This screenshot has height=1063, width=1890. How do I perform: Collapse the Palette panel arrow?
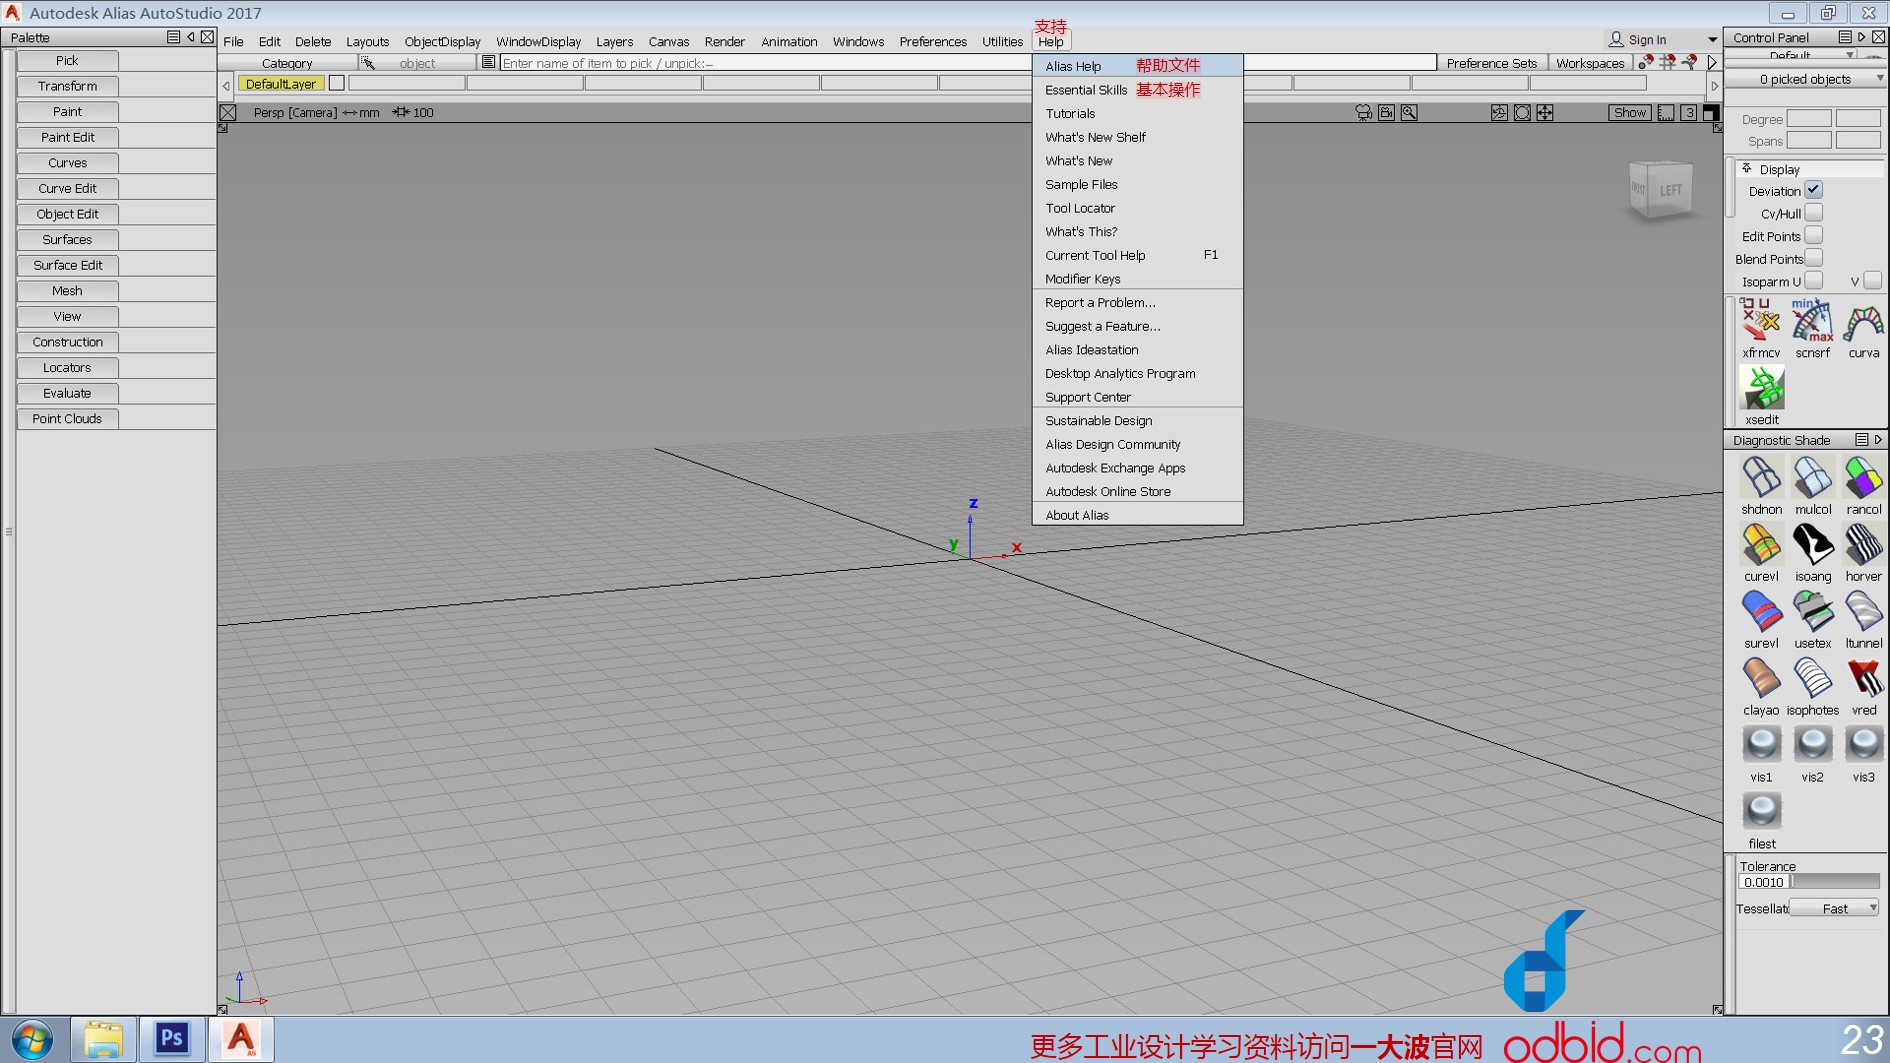coord(190,37)
